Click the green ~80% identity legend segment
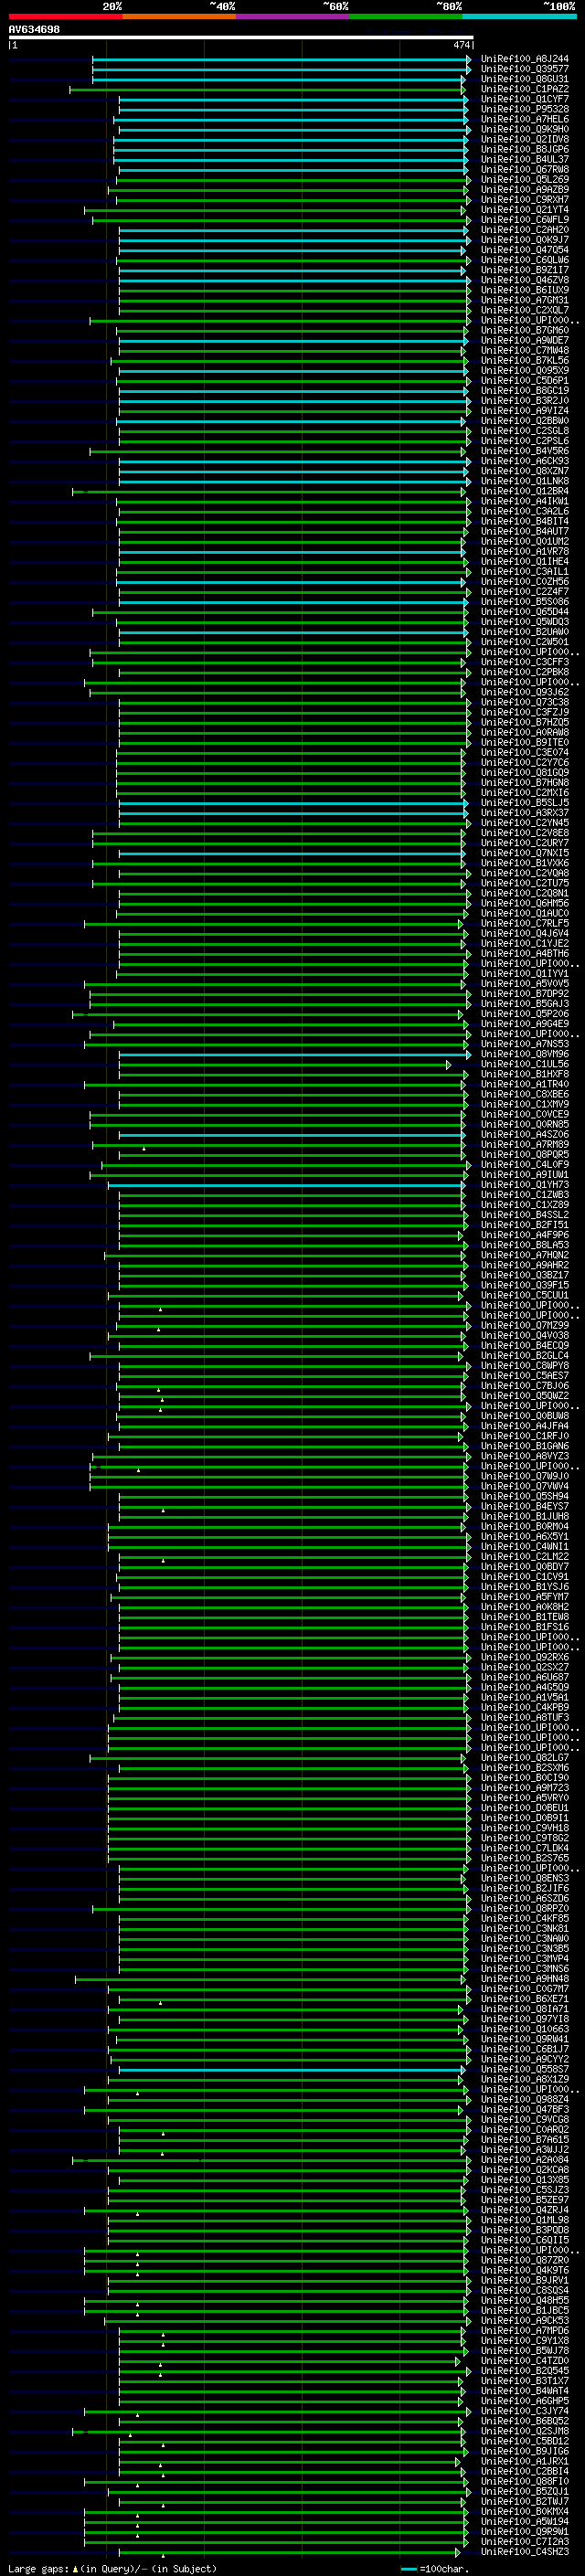 (406, 16)
